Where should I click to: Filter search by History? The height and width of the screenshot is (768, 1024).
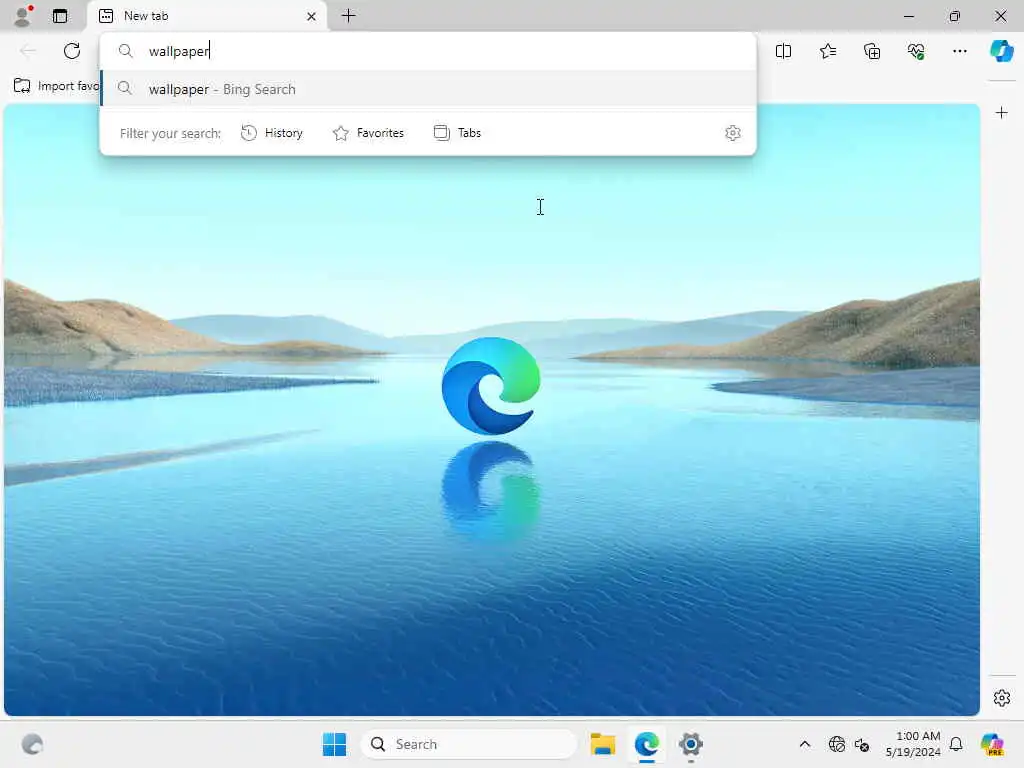pyautogui.click(x=272, y=133)
